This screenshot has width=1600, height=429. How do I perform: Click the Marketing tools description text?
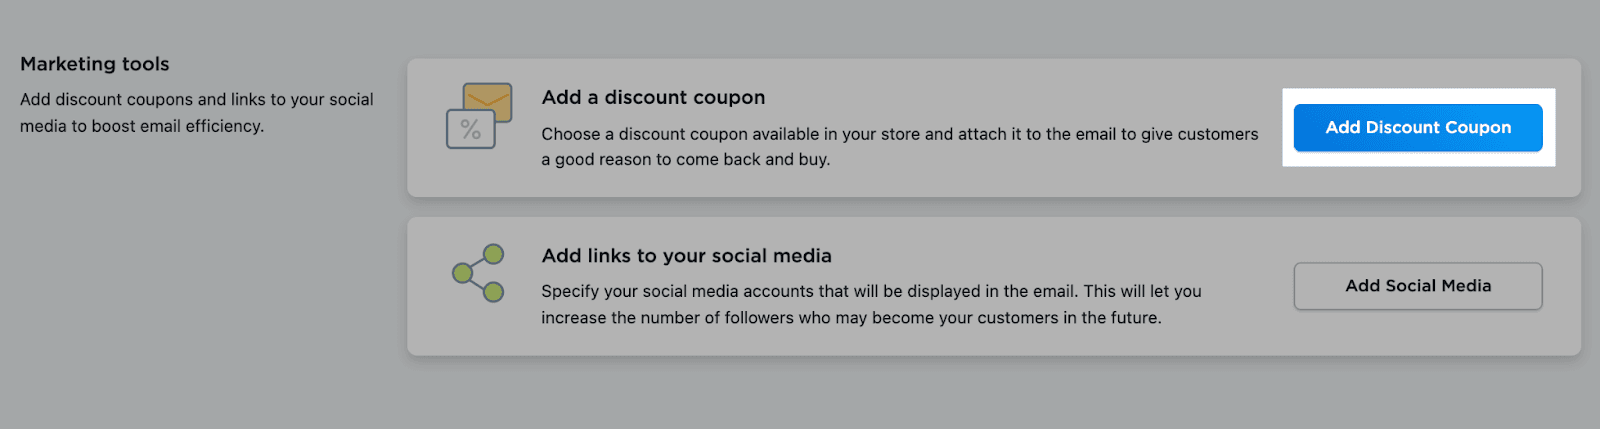coord(197,112)
